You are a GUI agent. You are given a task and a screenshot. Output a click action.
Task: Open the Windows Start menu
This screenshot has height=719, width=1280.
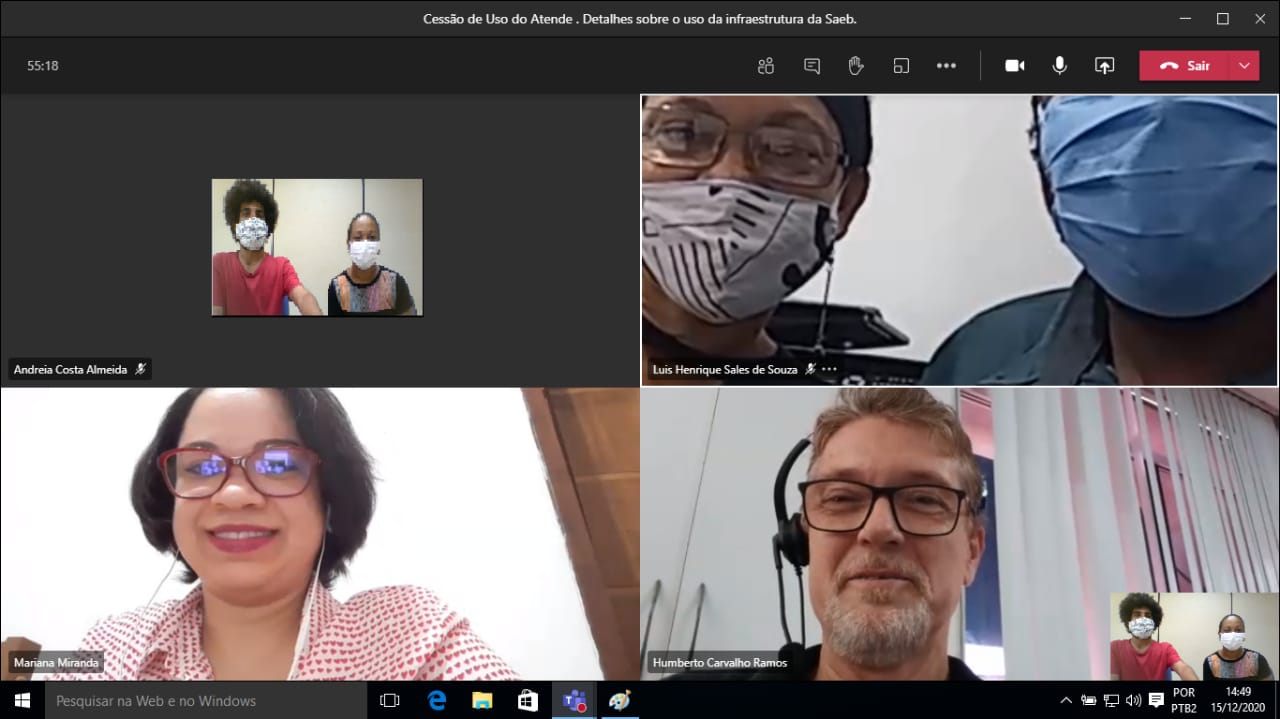22,700
